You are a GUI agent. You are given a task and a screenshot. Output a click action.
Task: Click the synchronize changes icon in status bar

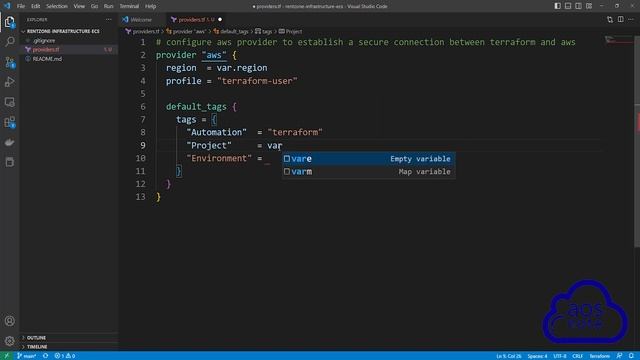[x=45, y=356]
